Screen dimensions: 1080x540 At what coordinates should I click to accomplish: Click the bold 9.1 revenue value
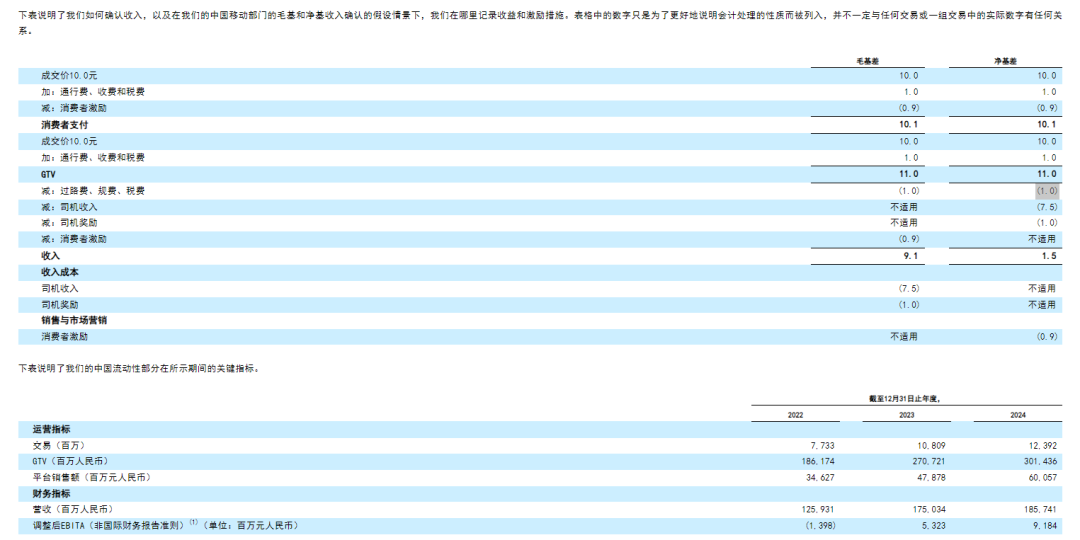tap(910, 256)
